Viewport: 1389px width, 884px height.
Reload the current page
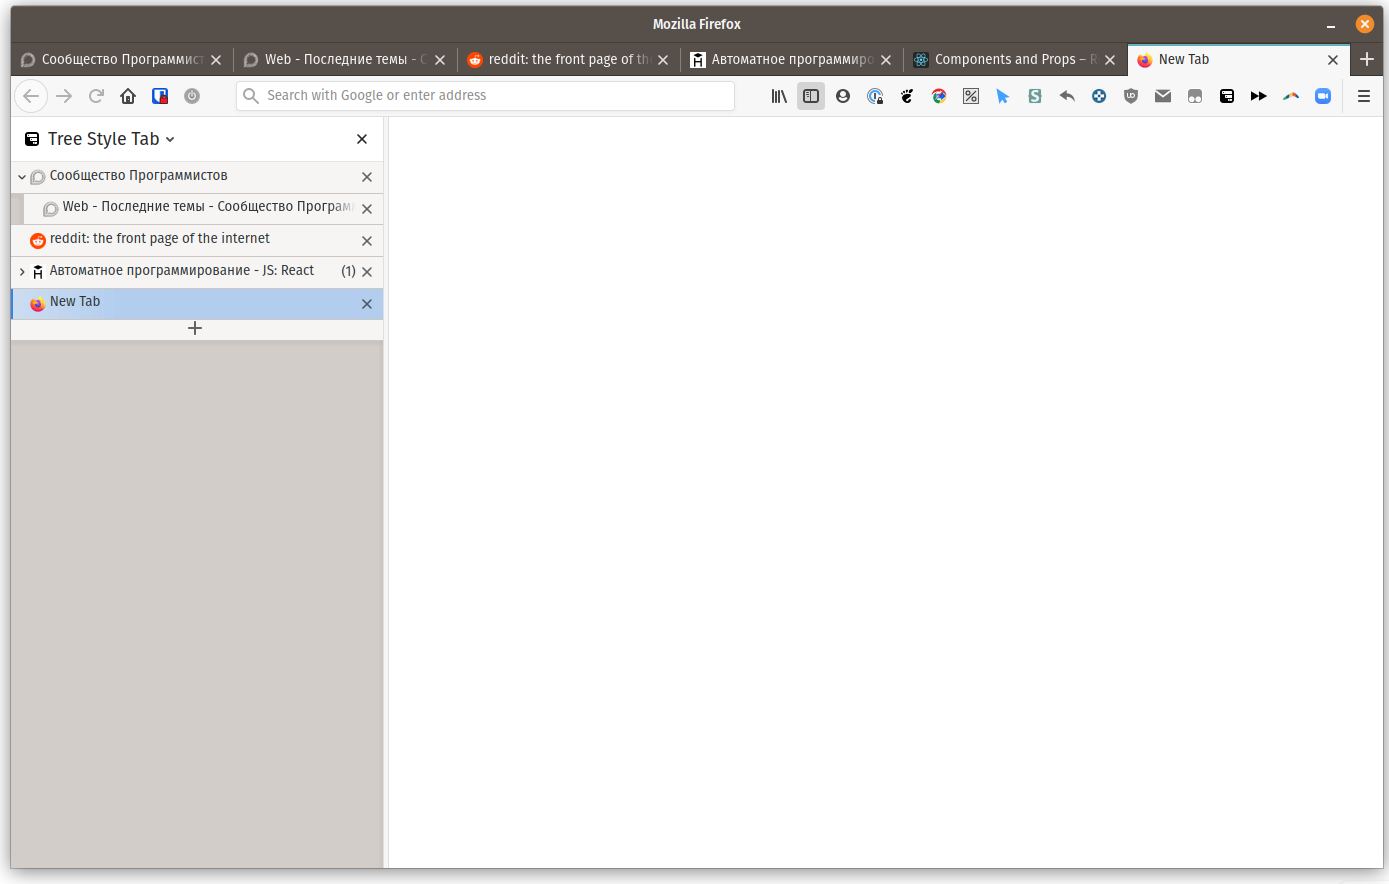click(x=96, y=96)
